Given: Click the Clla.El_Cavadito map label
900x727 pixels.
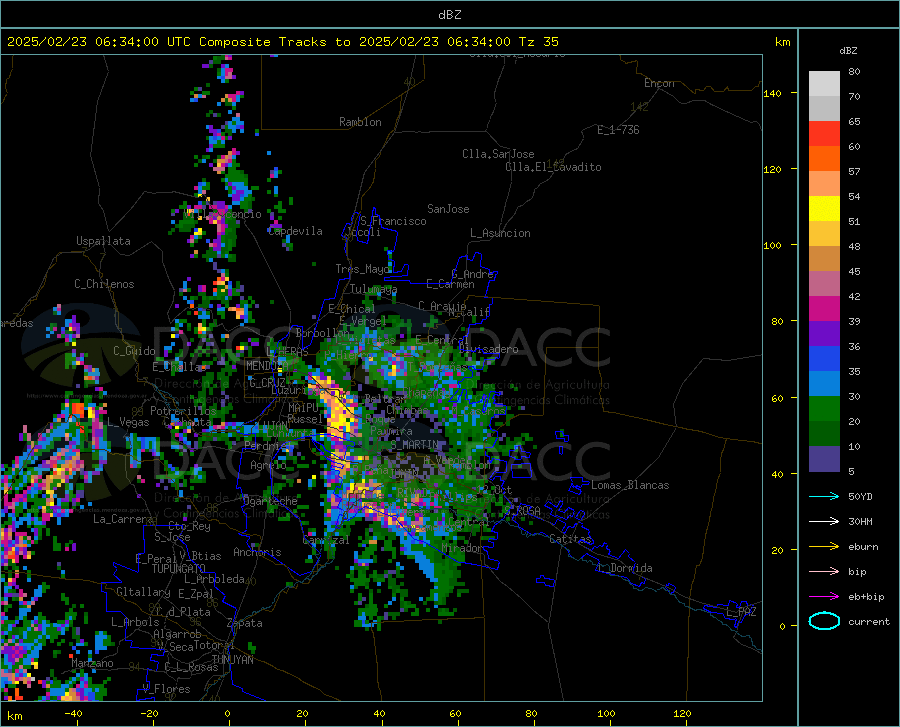Looking at the screenshot, I should [553, 167].
